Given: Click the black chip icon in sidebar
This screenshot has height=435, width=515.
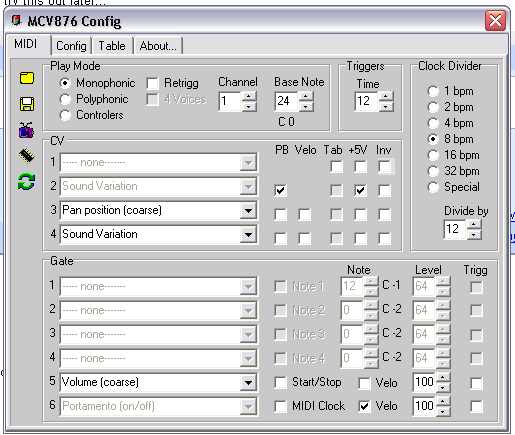Looking at the screenshot, I should [x=27, y=156].
